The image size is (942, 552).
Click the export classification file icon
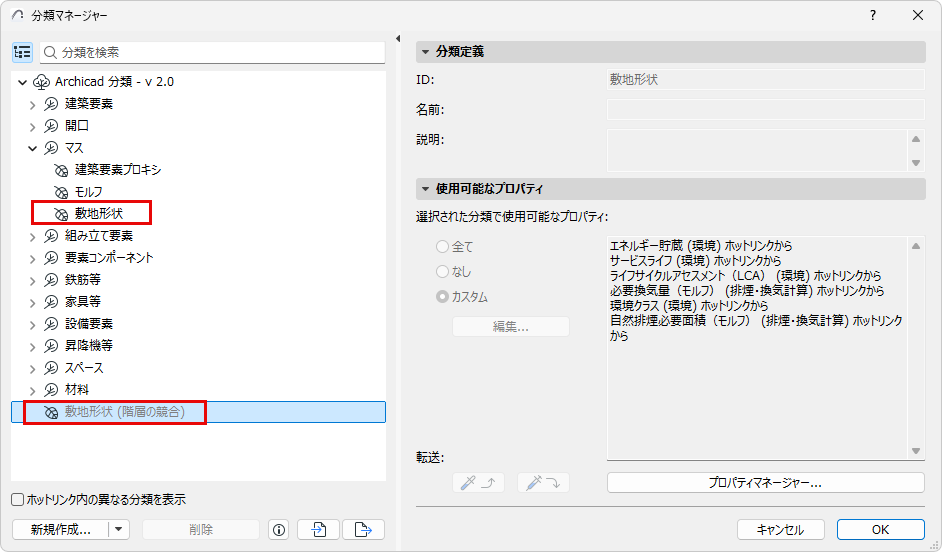tap(363, 530)
